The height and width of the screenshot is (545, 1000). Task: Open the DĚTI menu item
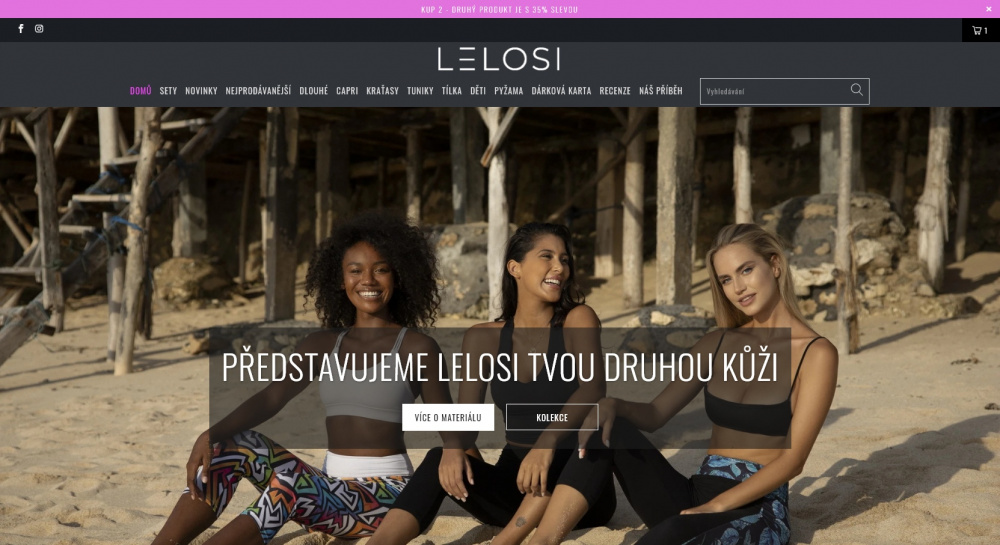click(x=478, y=91)
